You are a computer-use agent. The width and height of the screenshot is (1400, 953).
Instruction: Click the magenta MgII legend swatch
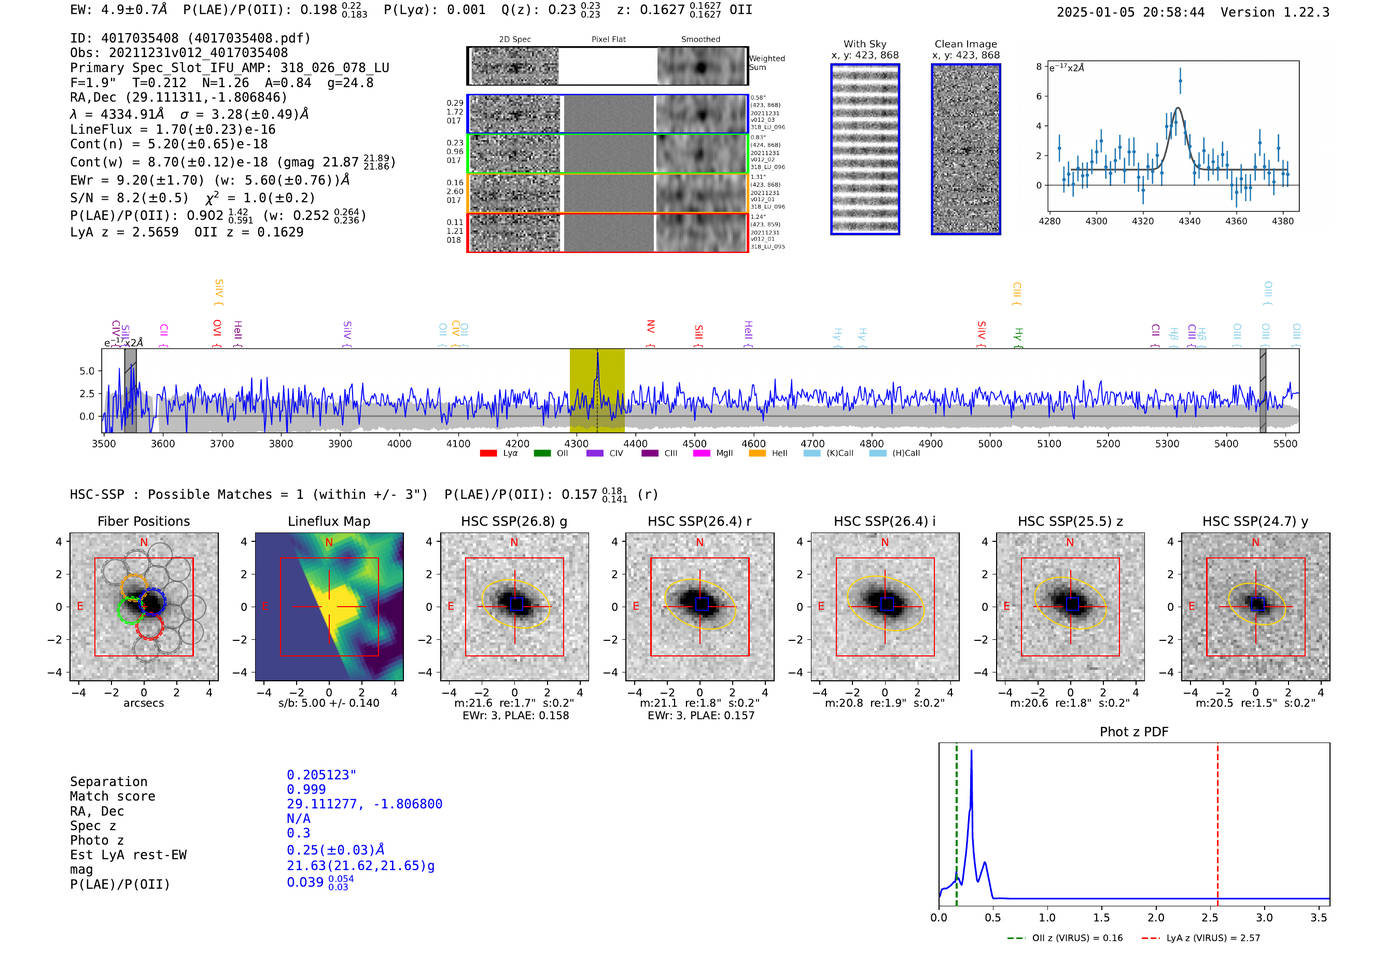701,454
